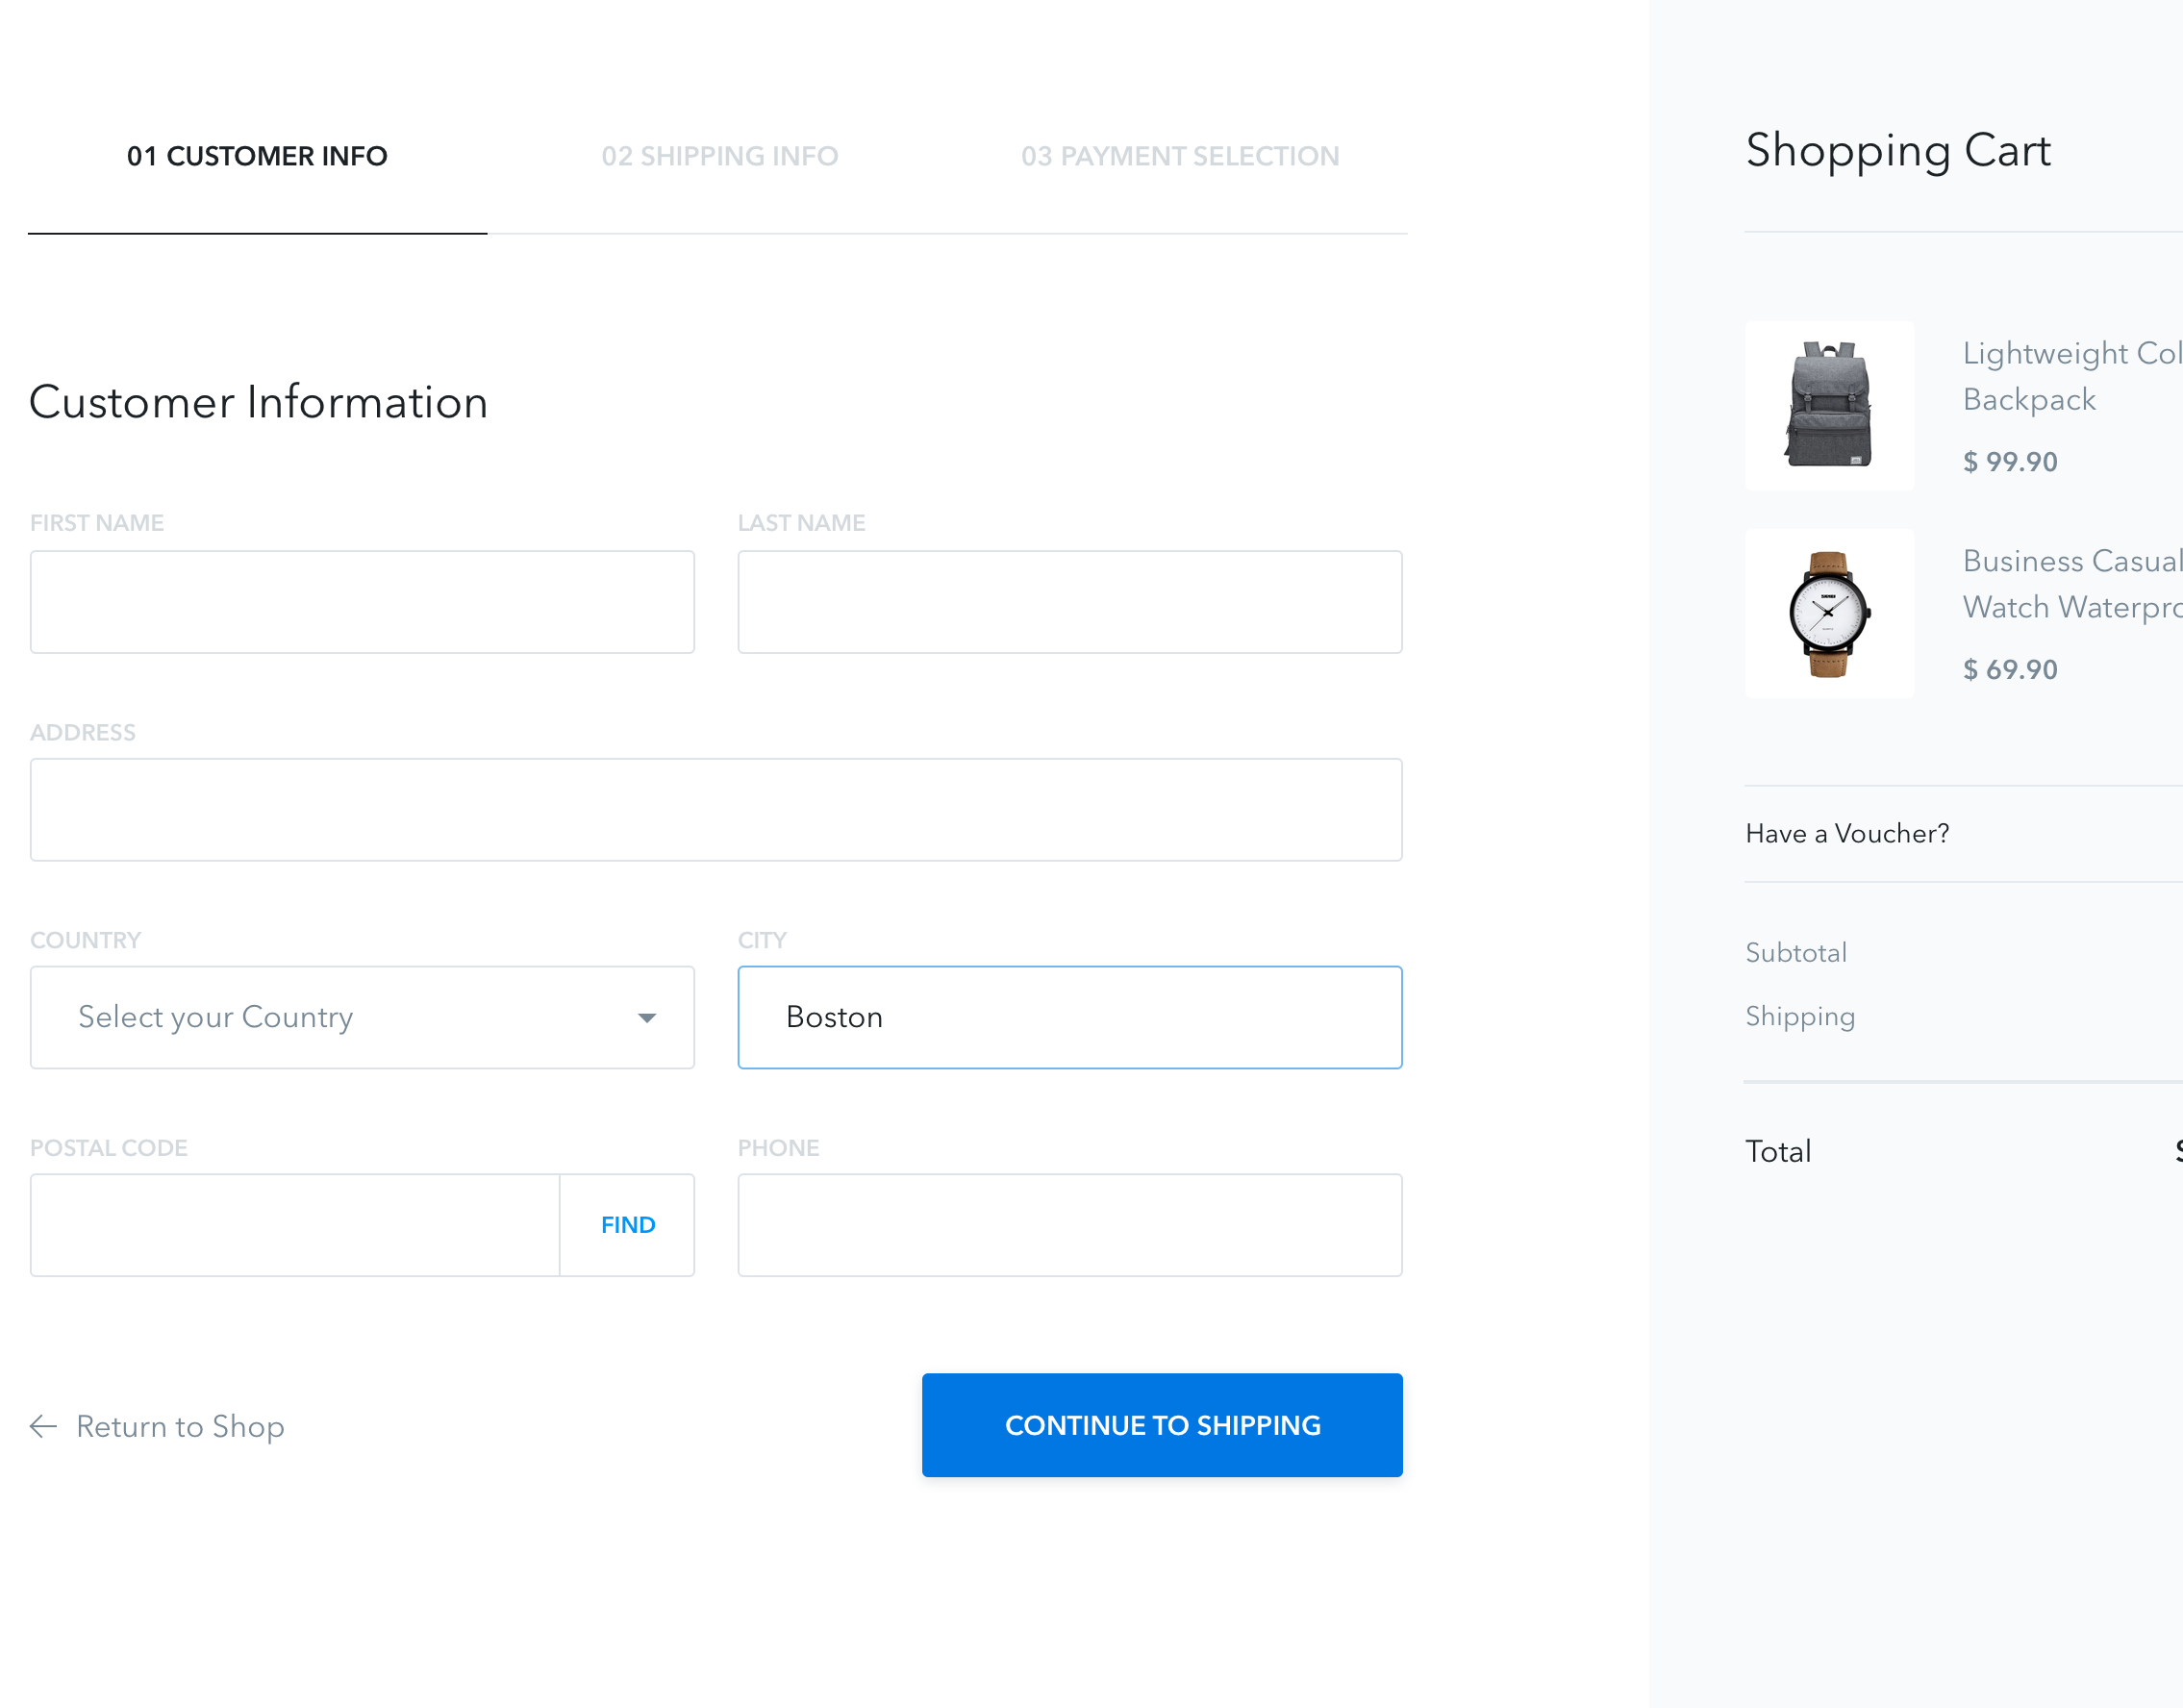2183x1708 pixels.
Task: Switch to the 03 Payment Selection tab
Action: (1179, 156)
